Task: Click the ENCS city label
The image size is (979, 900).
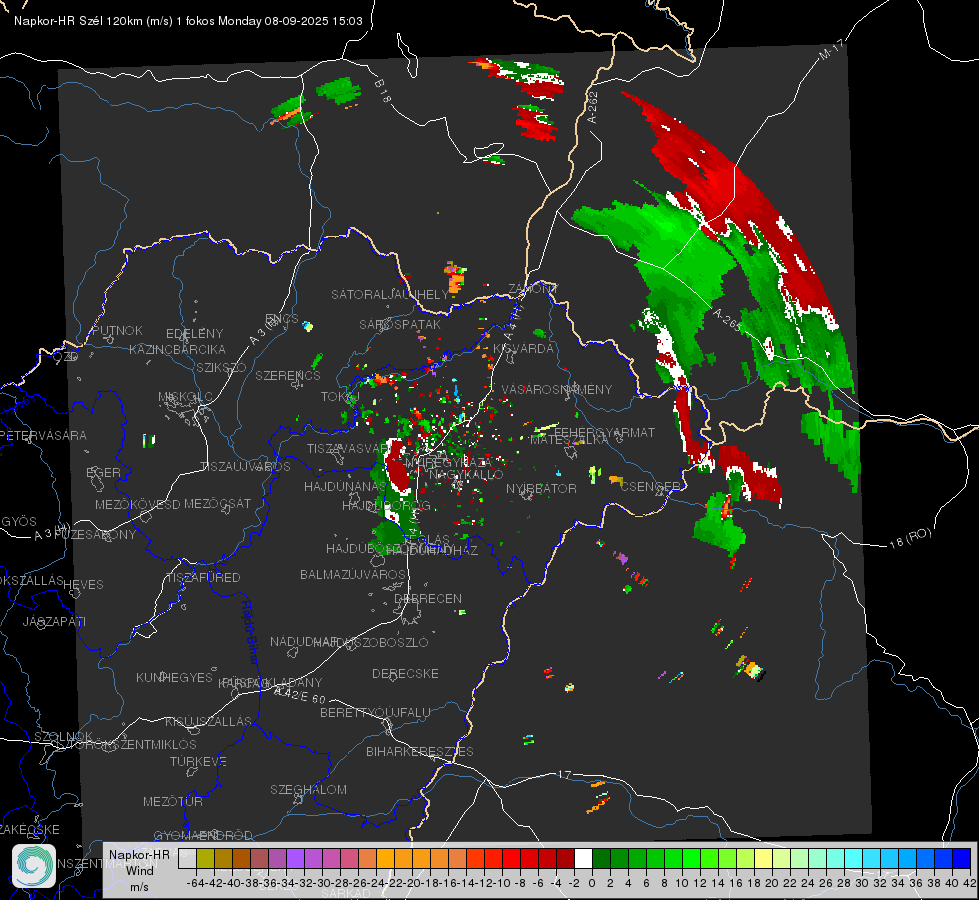Action: tap(282, 319)
